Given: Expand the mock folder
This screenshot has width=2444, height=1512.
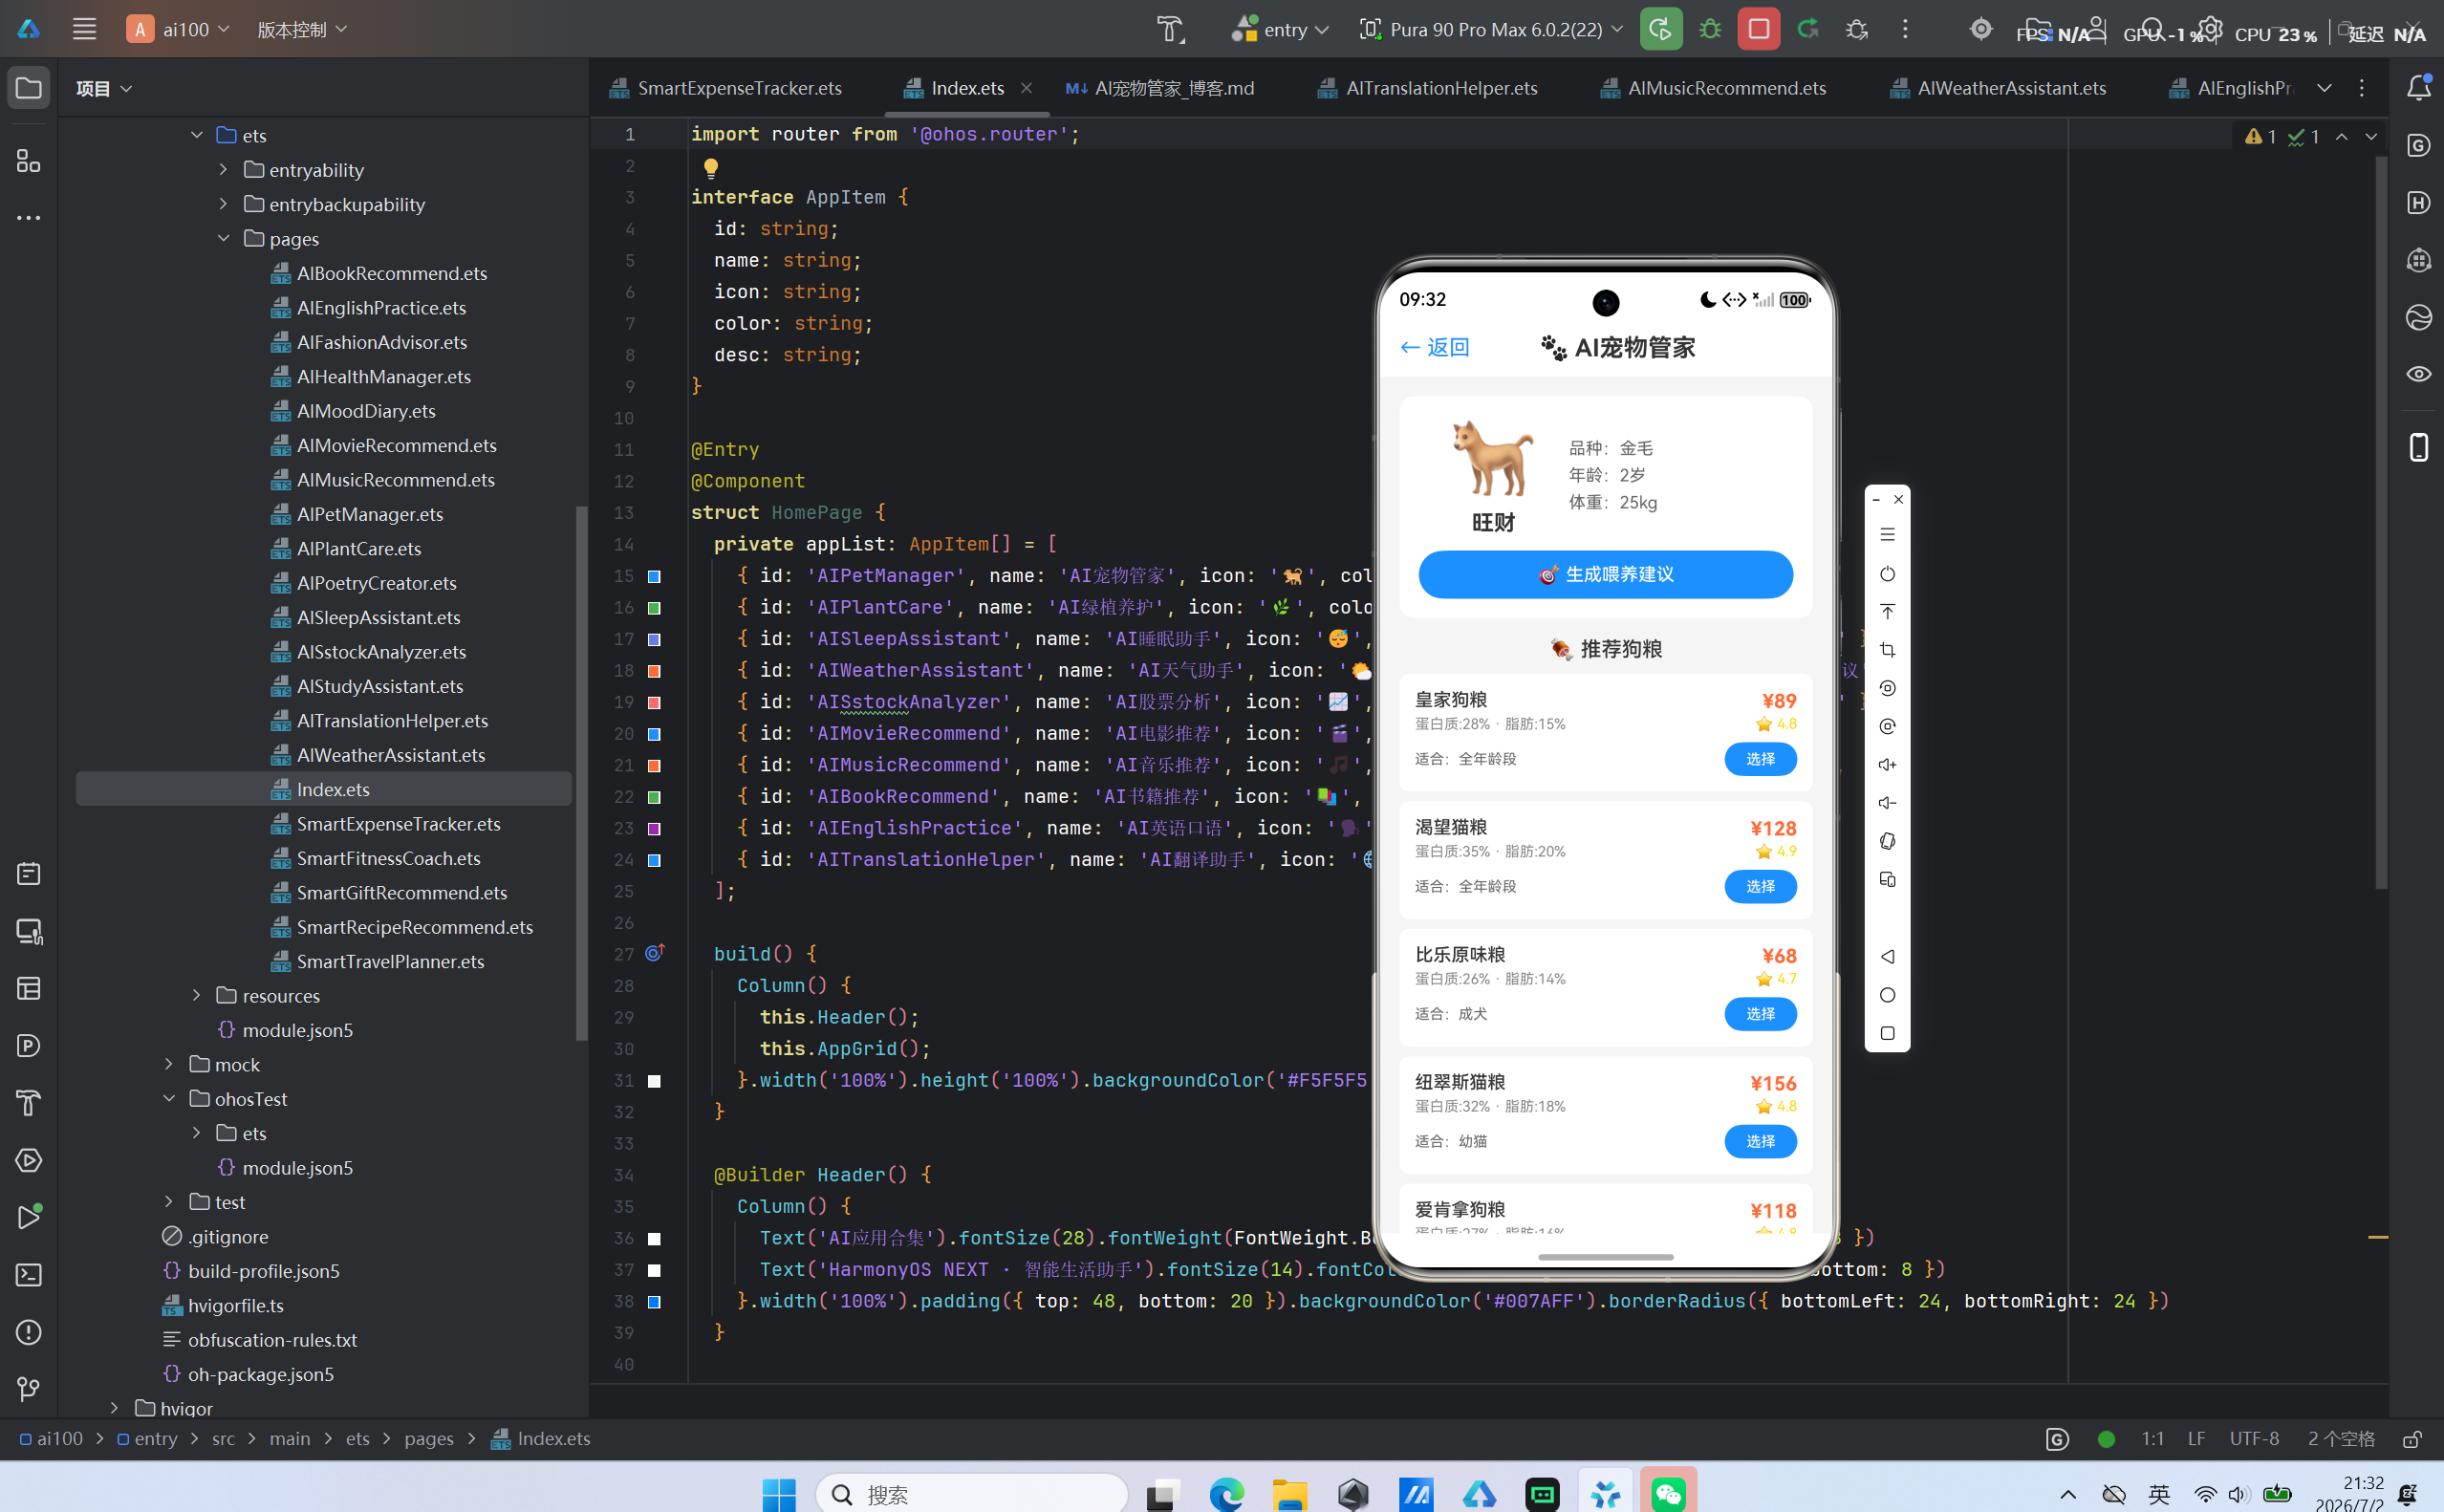Looking at the screenshot, I should [168, 1064].
